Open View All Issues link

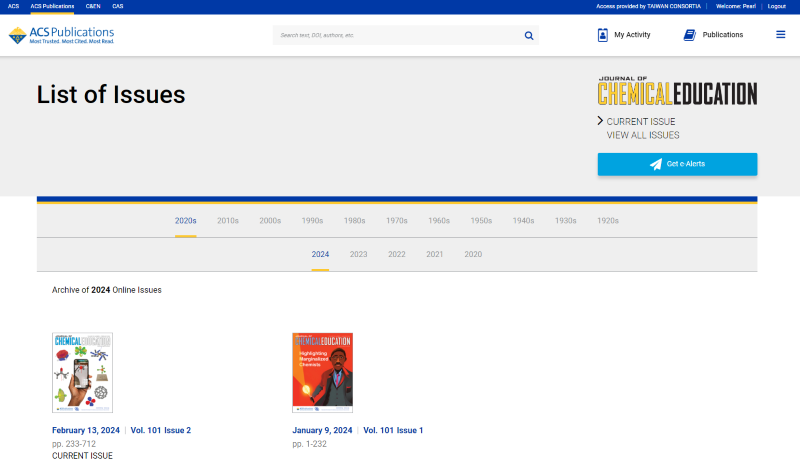tap(642, 135)
